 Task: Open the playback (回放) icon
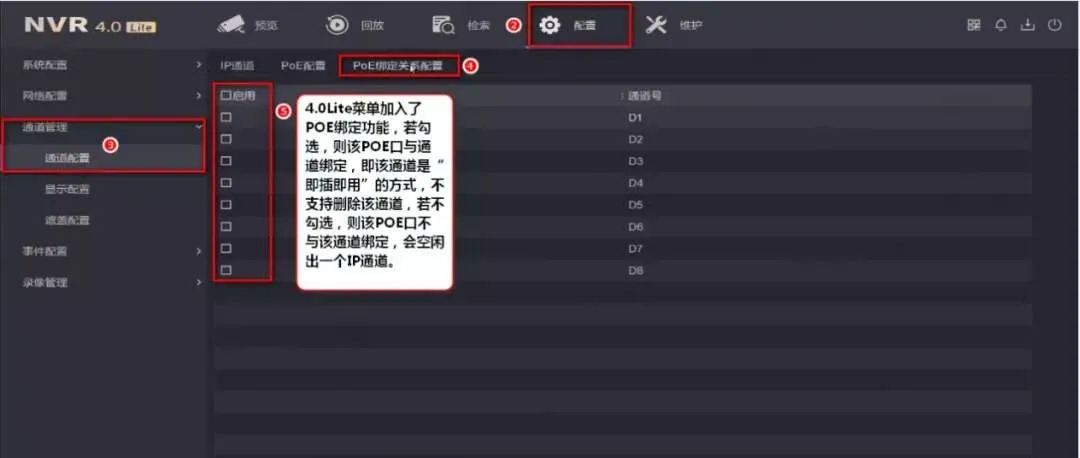click(x=337, y=25)
